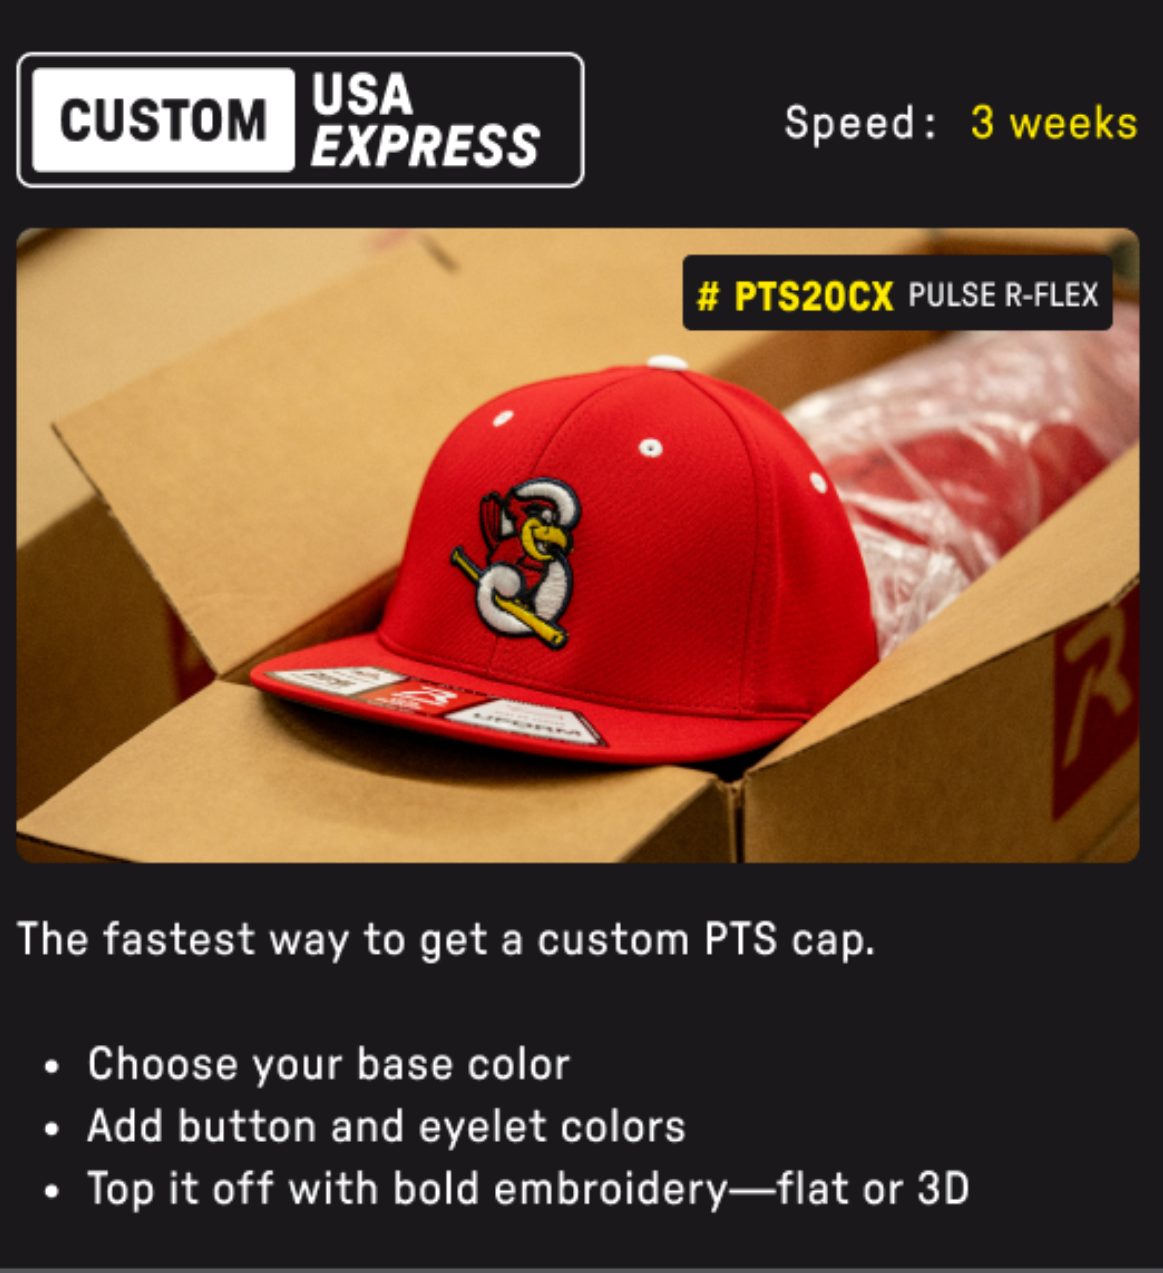Select the PULSE R-FLEX label
This screenshot has height=1273, width=1163.
point(1003,295)
